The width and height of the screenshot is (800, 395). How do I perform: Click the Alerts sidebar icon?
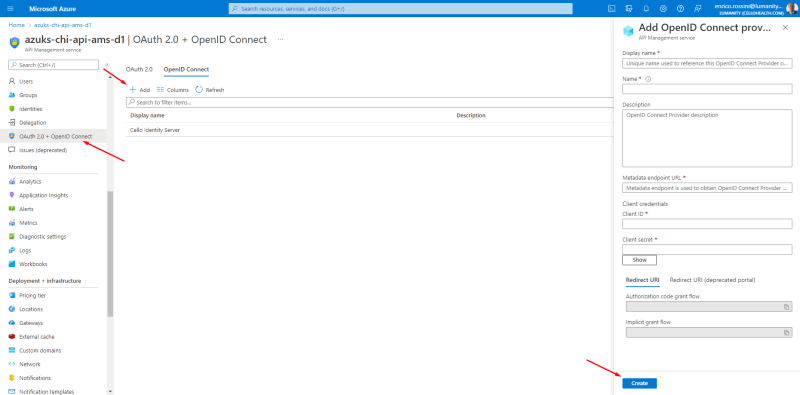tap(12, 209)
